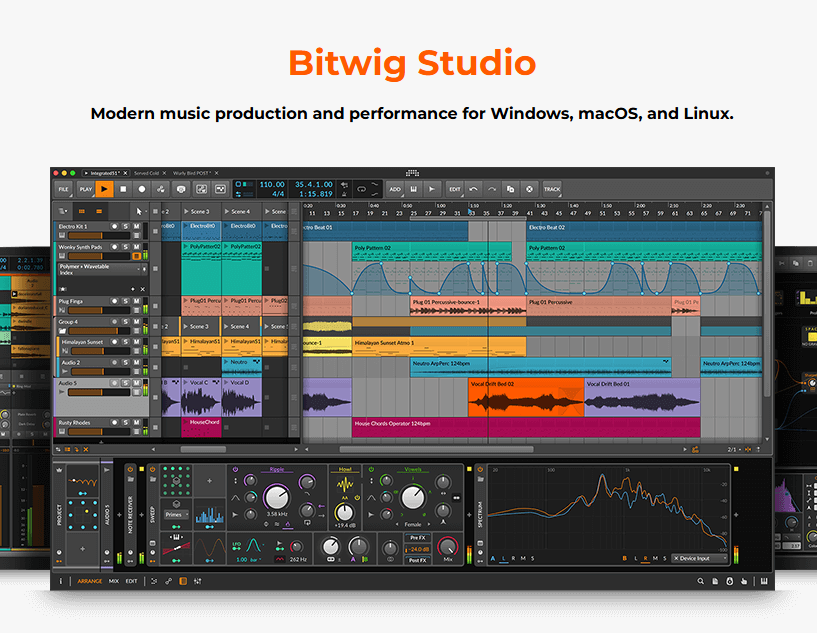
Task: Switch to the MIX view
Action: (114, 581)
